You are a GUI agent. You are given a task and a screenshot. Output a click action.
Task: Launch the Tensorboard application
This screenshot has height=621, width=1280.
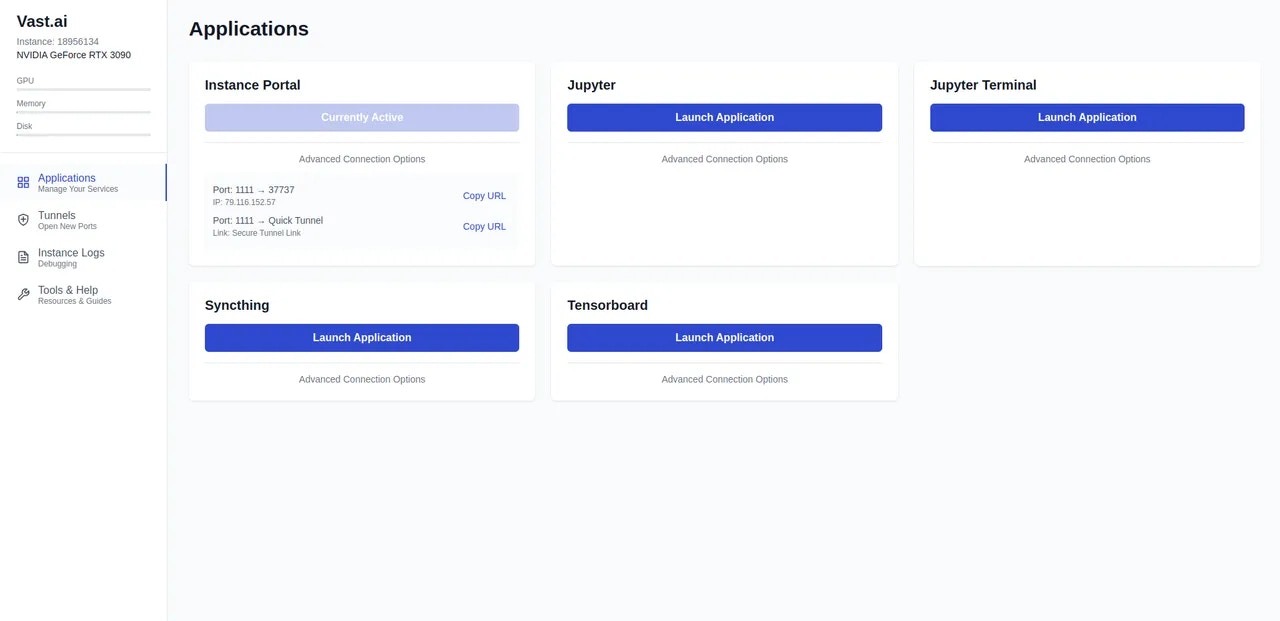[x=724, y=337]
